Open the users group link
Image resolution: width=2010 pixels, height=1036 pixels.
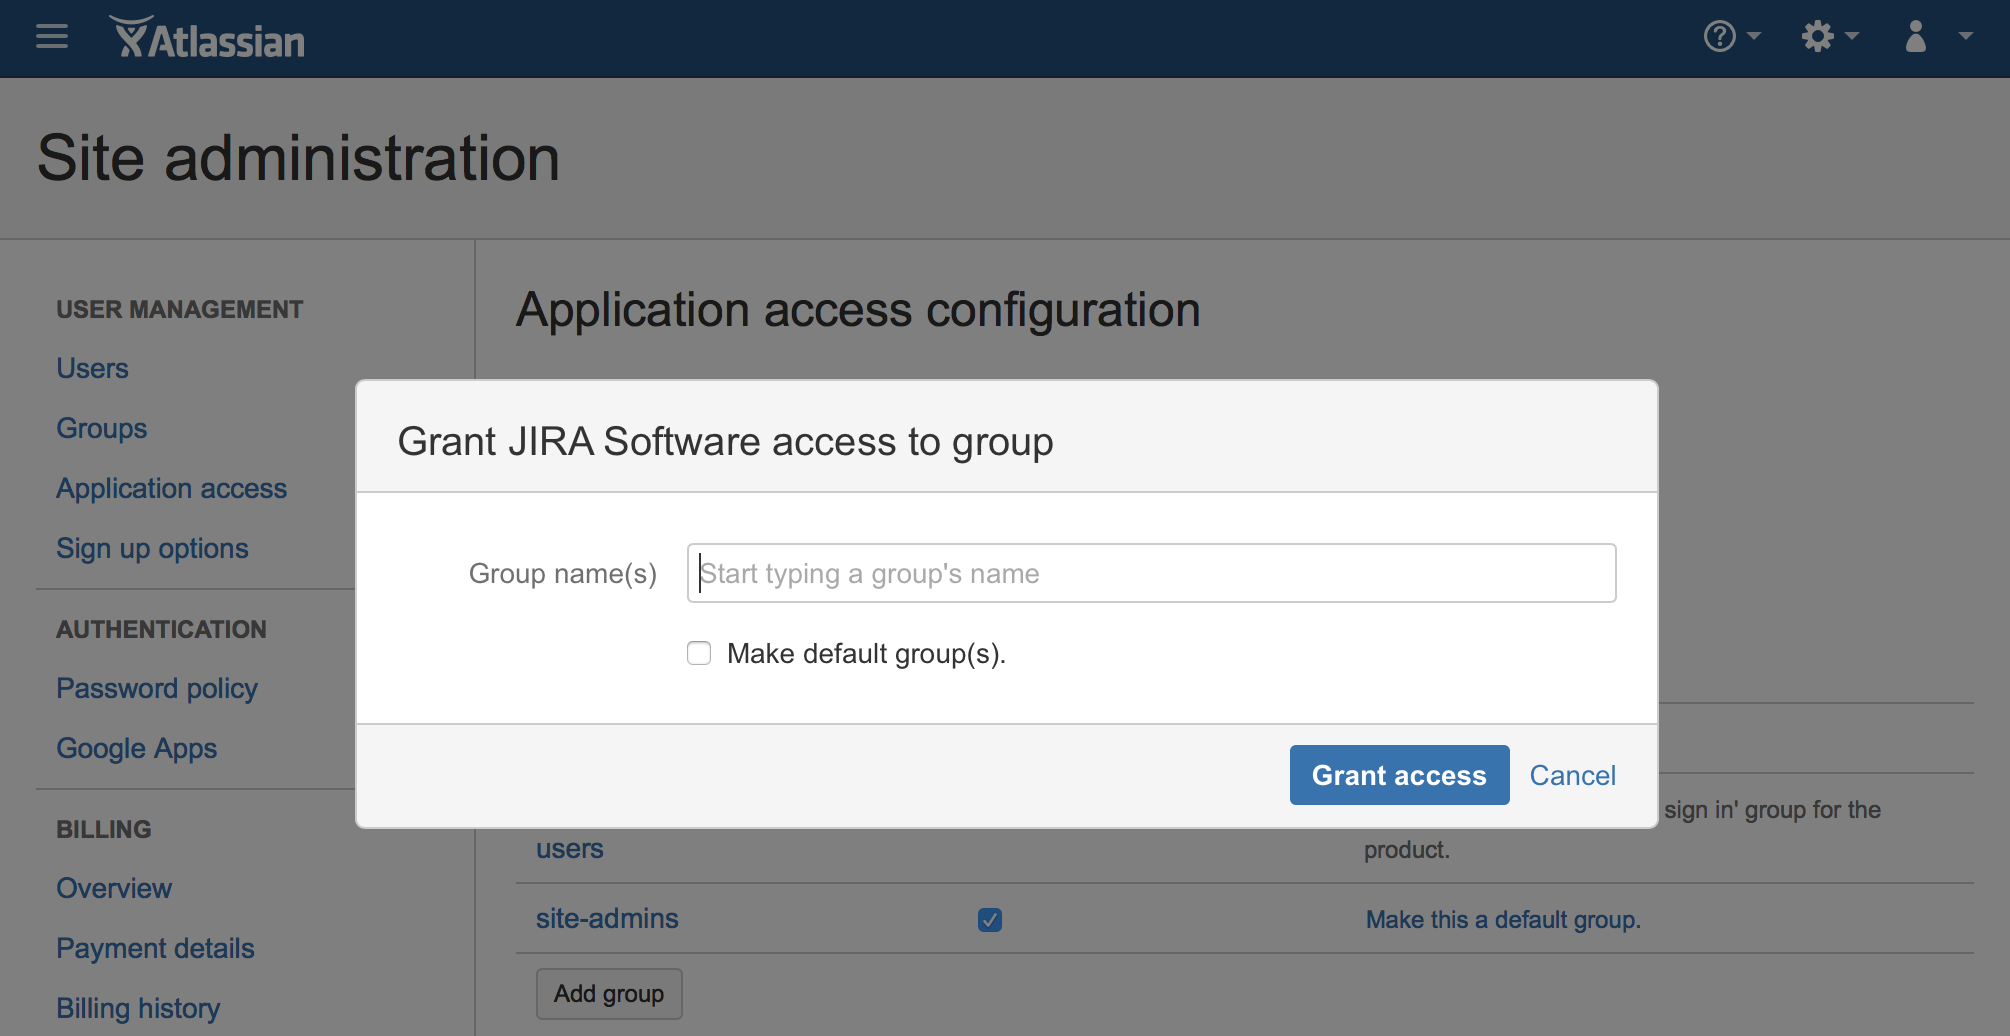(x=570, y=849)
